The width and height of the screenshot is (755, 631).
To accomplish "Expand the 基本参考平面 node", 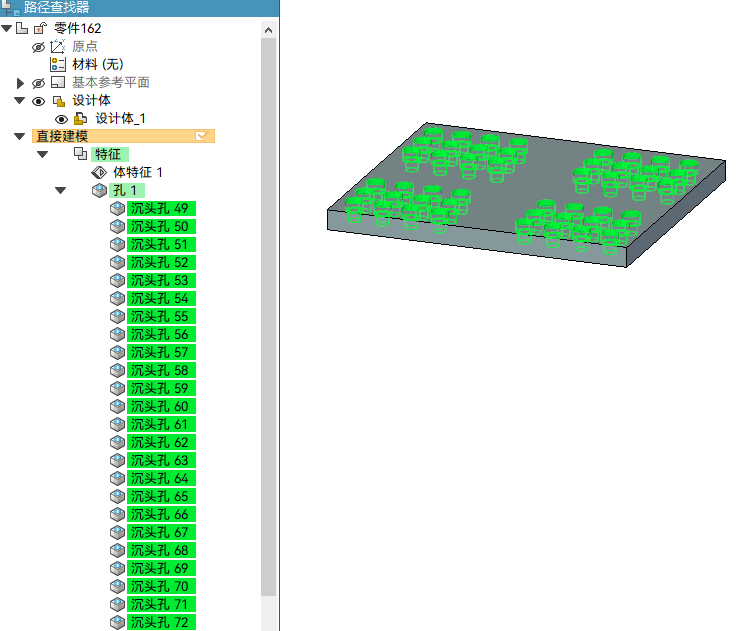I will (20, 83).
